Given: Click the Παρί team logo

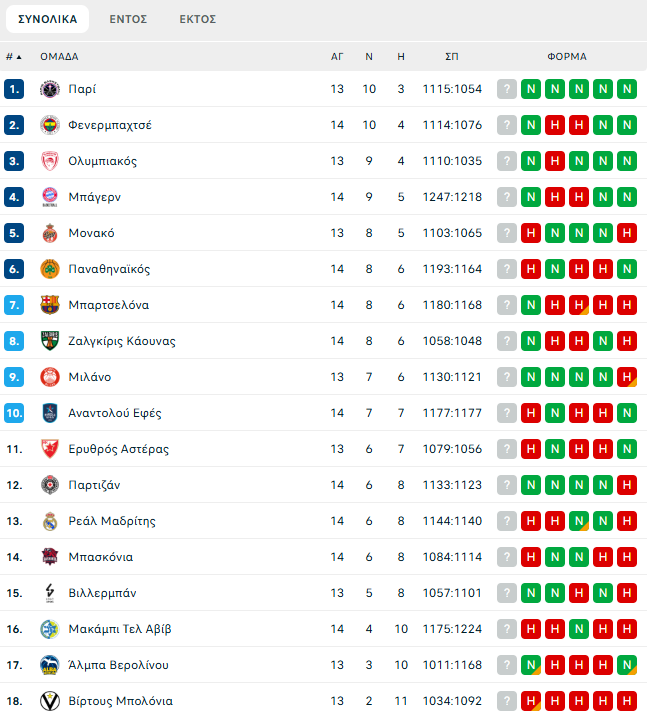Looking at the screenshot, I should 50,89.
